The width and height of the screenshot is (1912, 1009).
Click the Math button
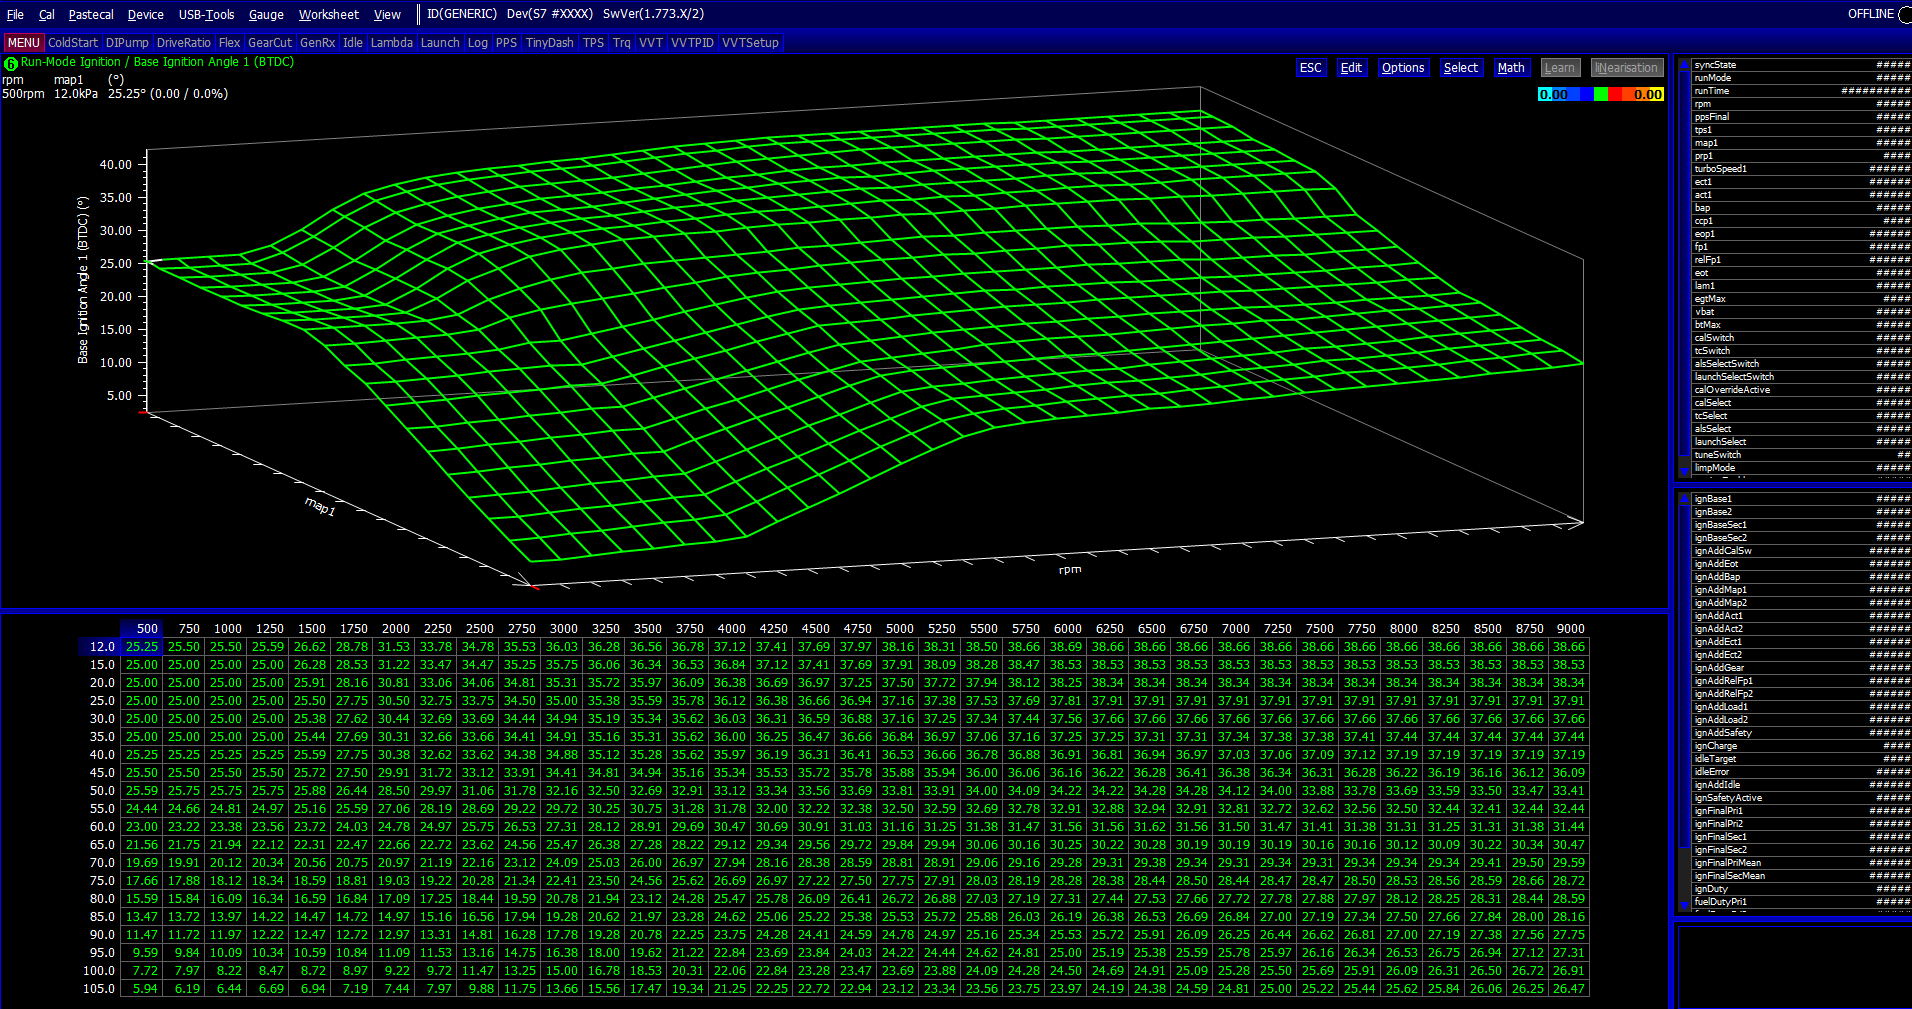click(1511, 68)
